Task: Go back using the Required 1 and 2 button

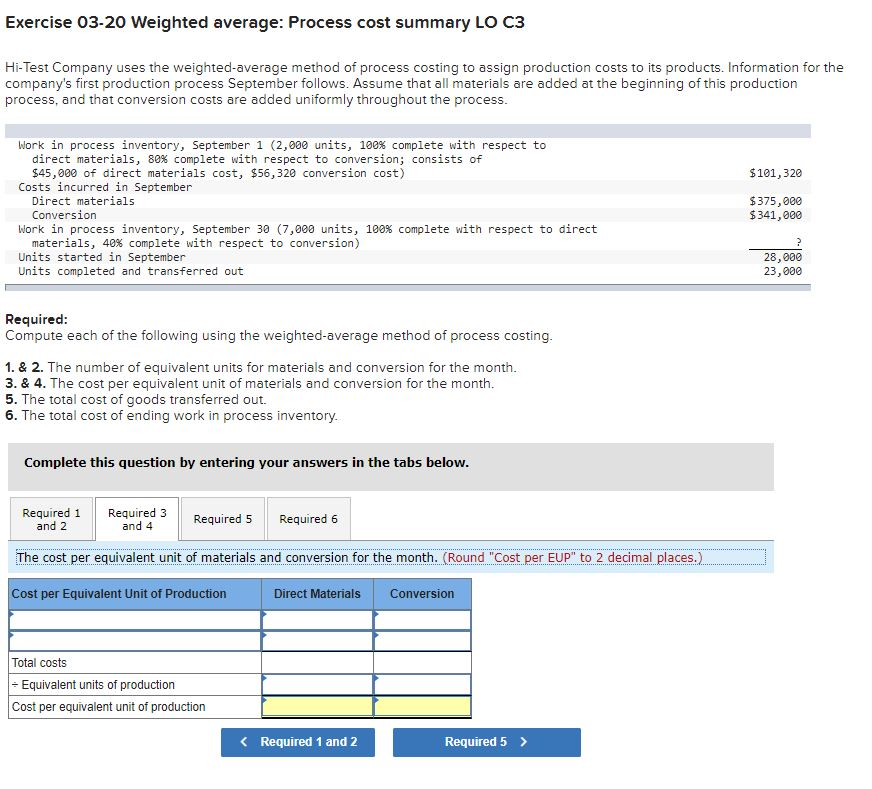Action: (x=298, y=742)
